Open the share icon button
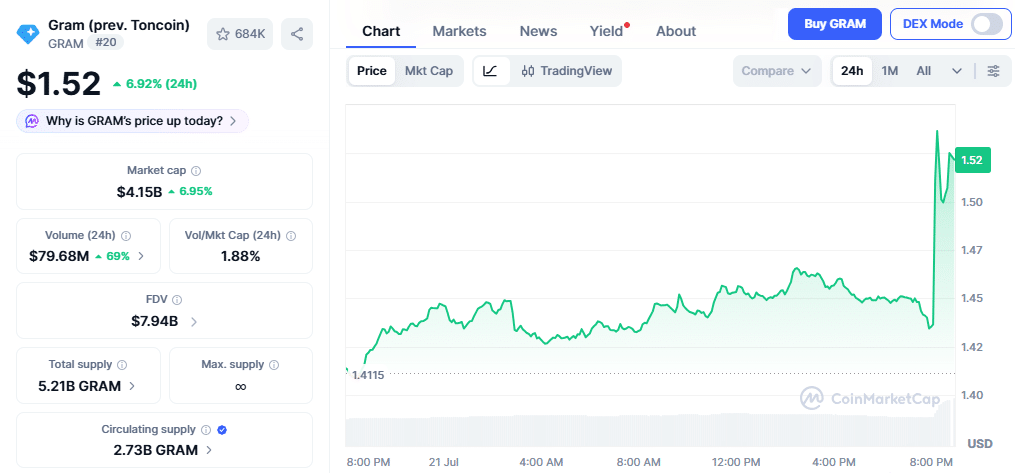Image resolution: width=1015 pixels, height=473 pixels. (x=297, y=34)
